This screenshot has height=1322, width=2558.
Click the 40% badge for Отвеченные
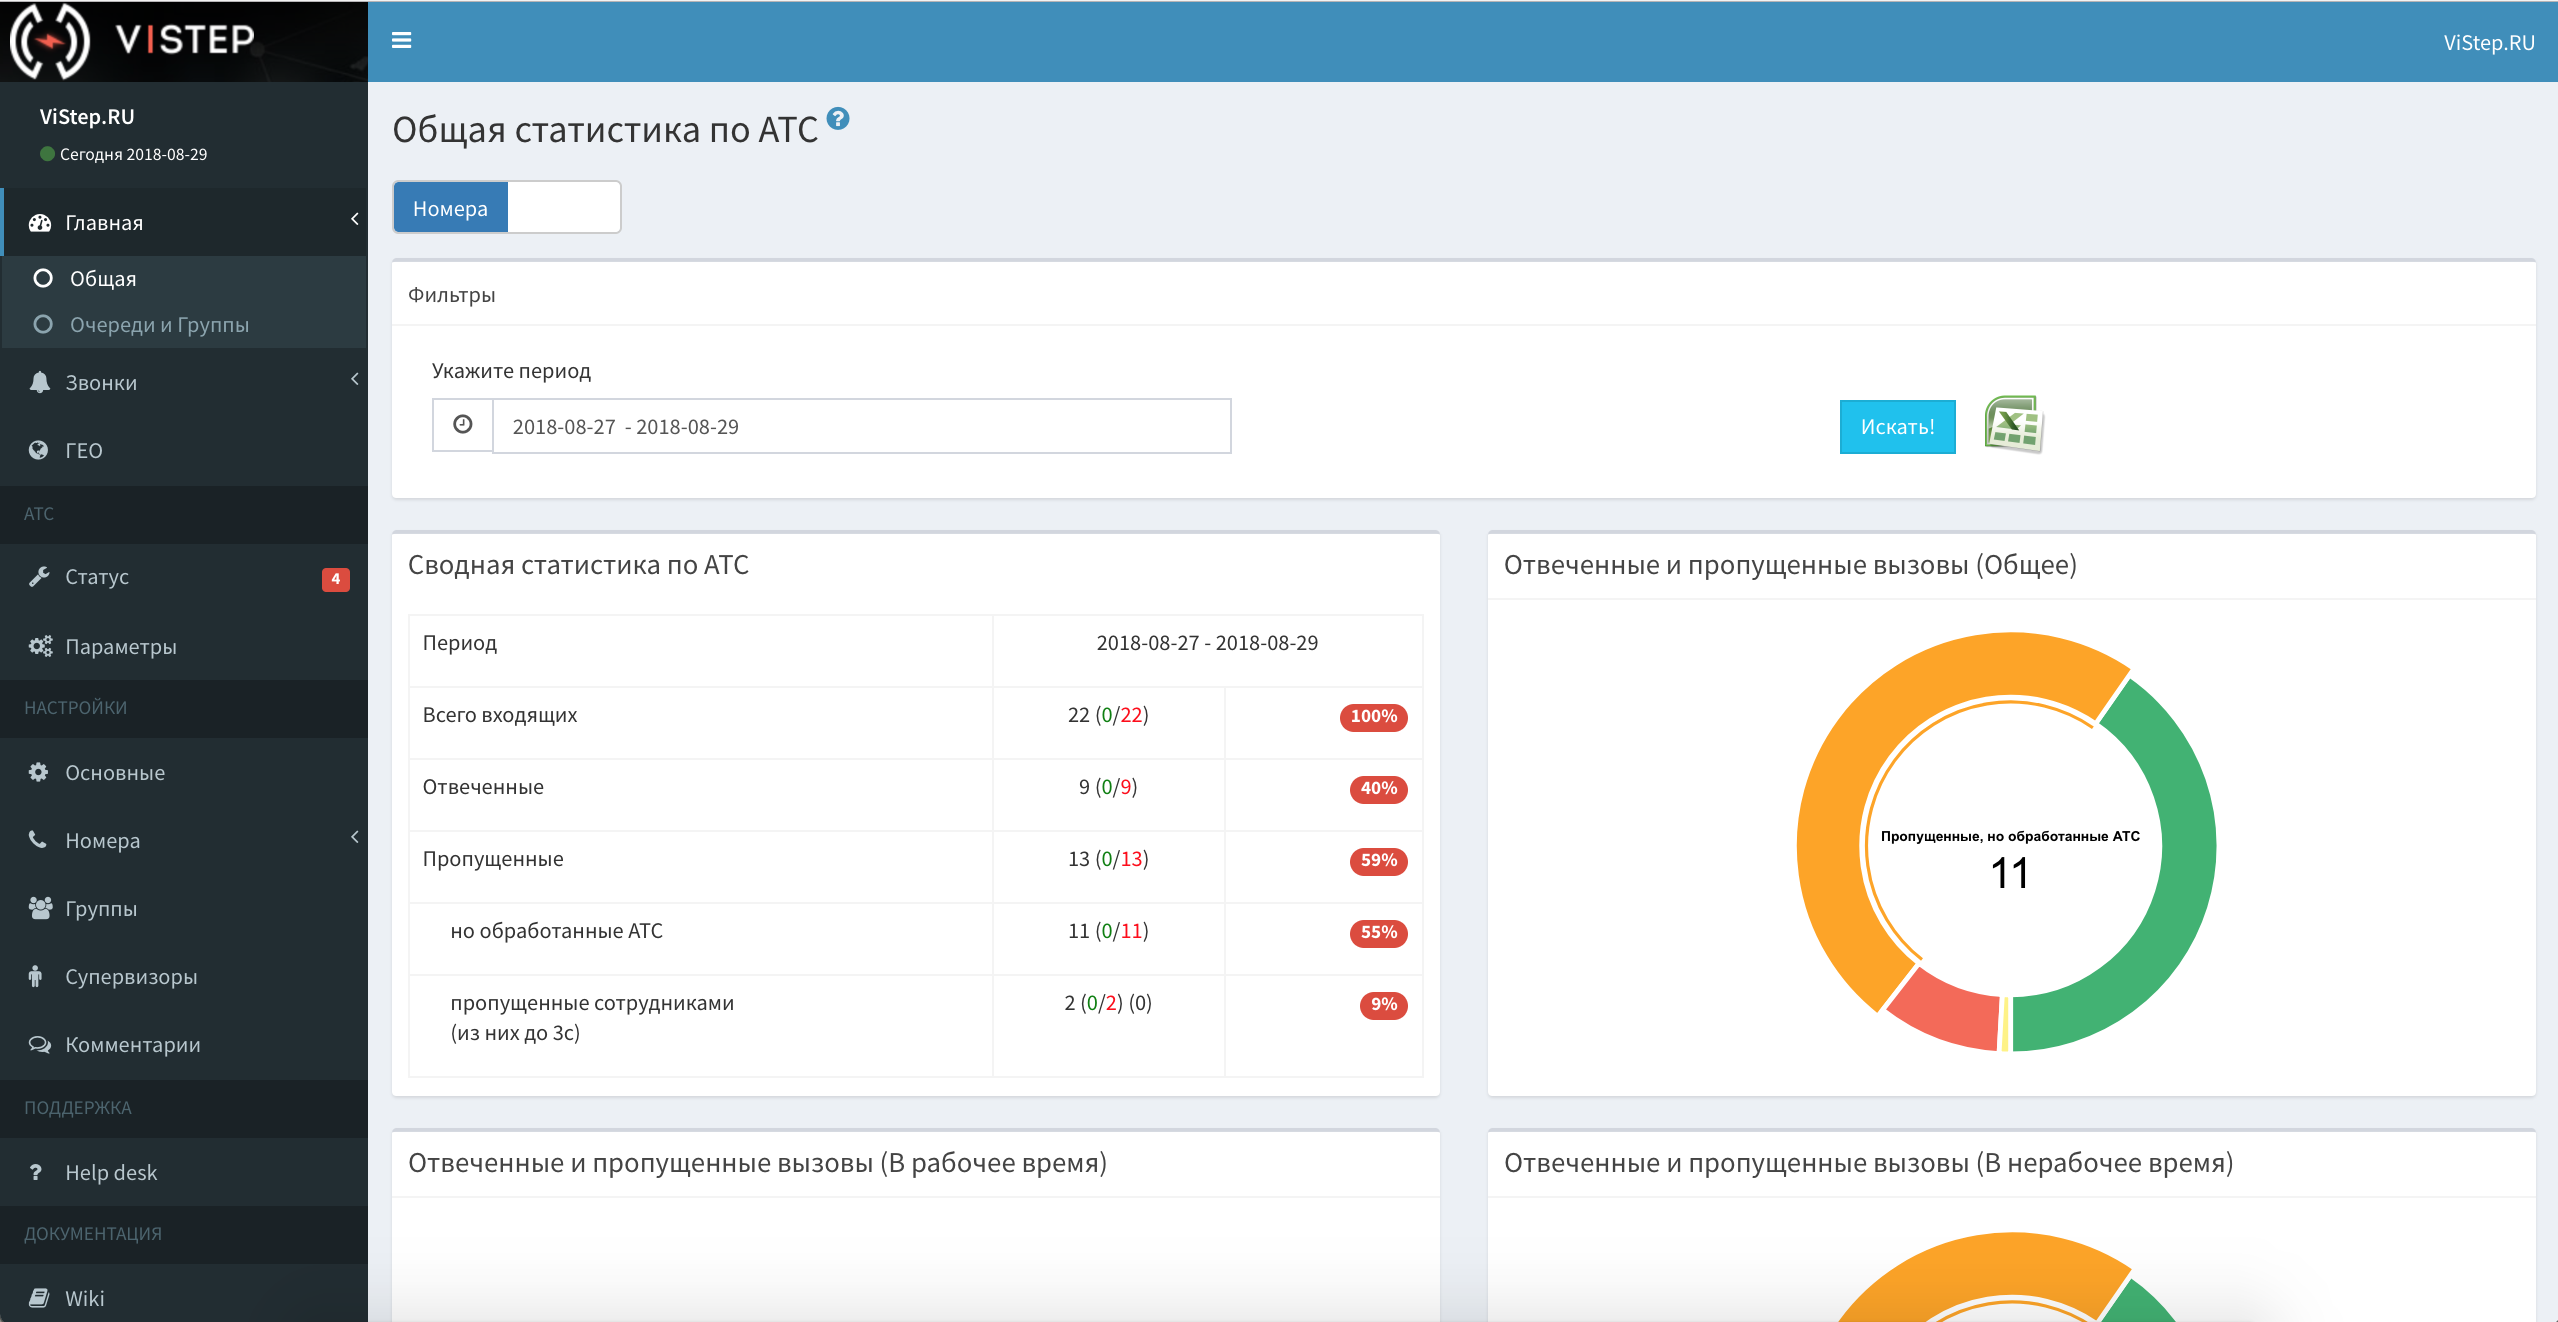point(1378,788)
